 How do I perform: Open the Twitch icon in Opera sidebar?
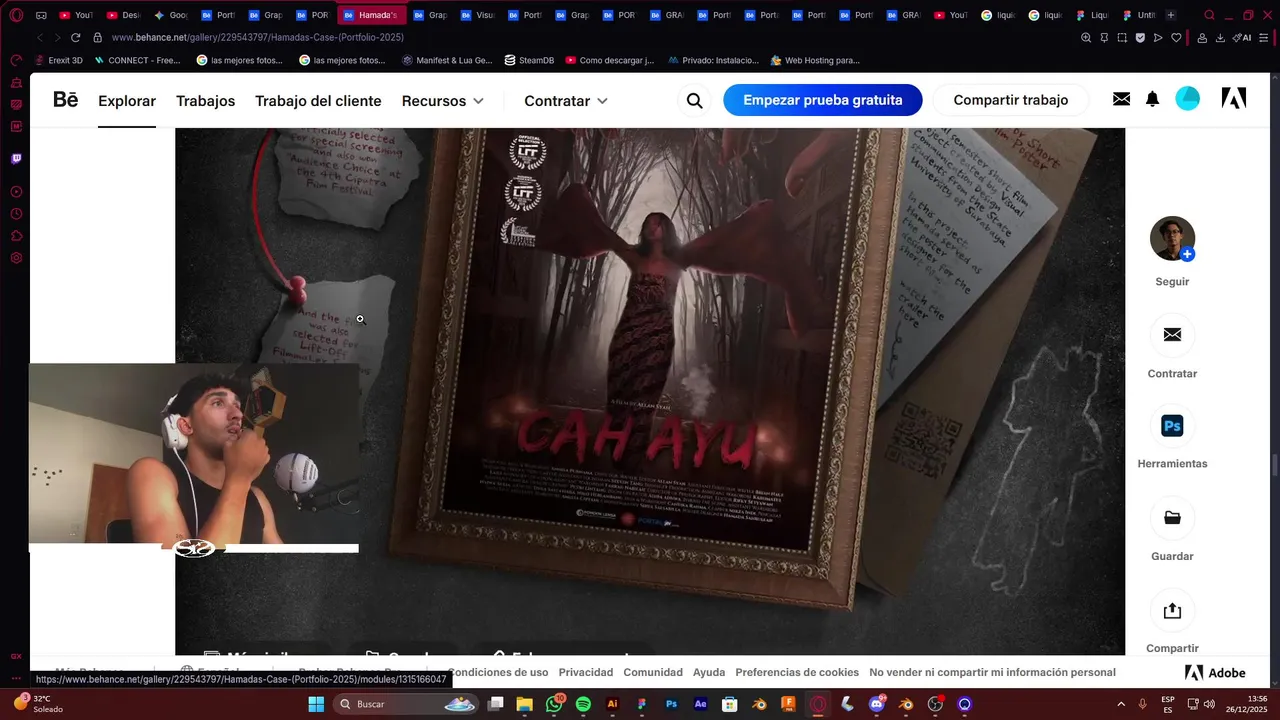(16, 159)
